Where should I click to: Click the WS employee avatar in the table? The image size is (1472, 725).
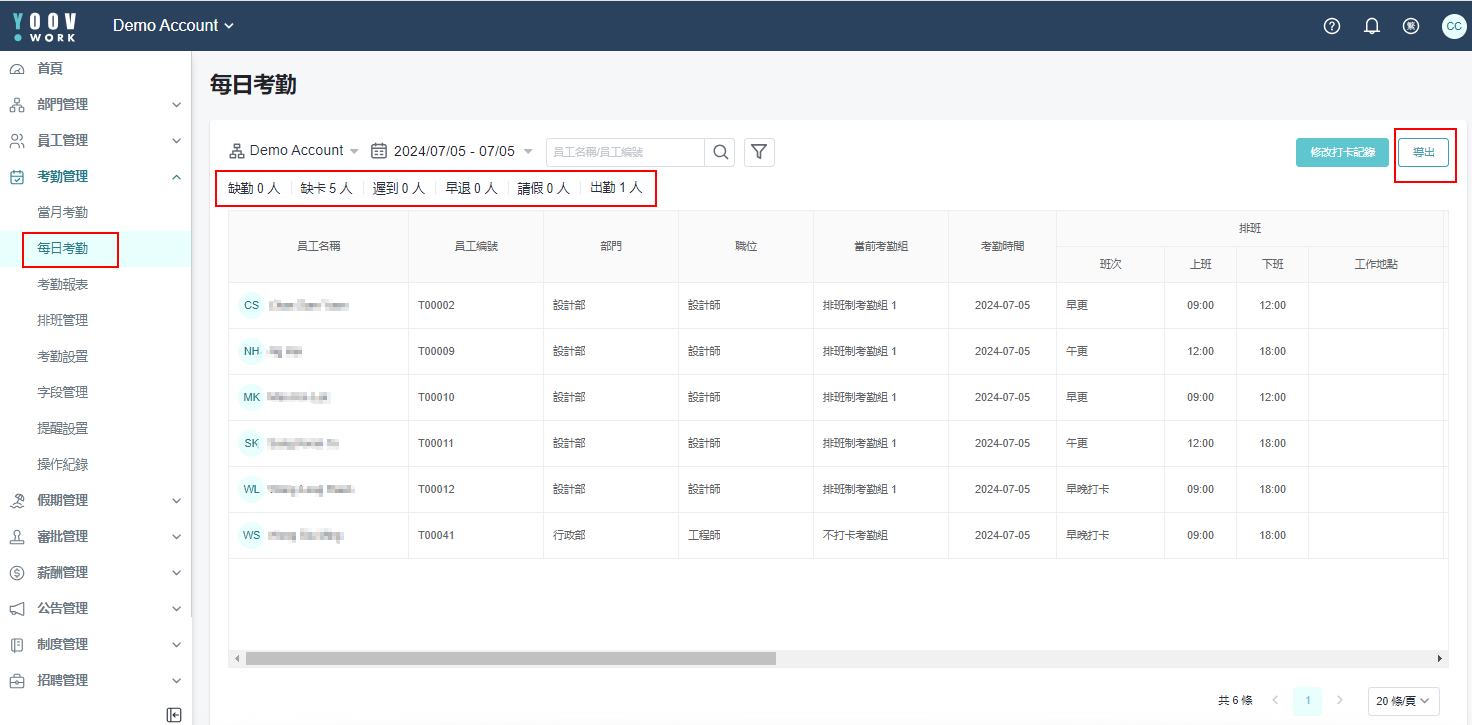point(251,535)
